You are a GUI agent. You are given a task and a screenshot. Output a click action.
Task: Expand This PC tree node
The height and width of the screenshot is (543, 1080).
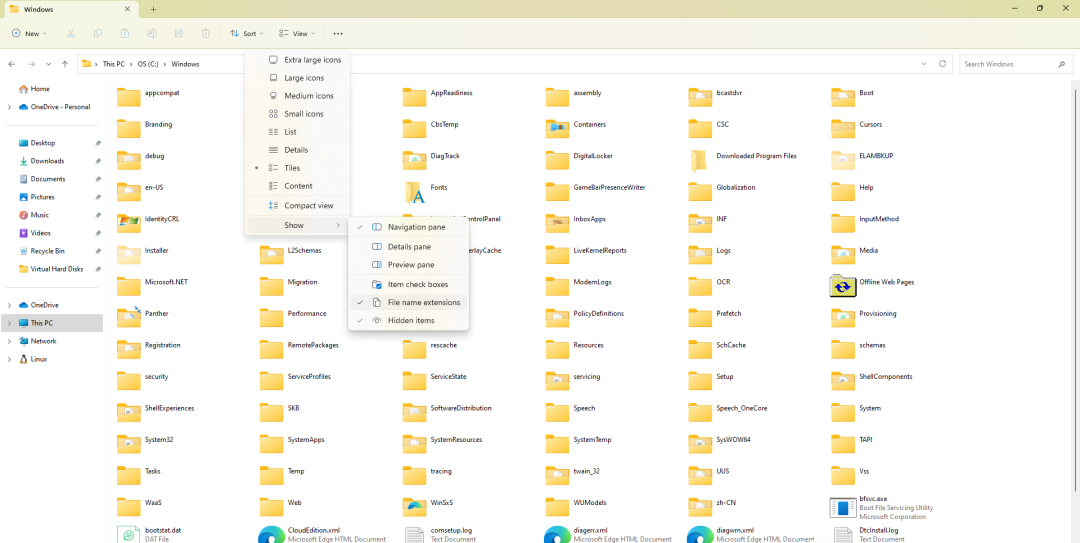(x=9, y=322)
